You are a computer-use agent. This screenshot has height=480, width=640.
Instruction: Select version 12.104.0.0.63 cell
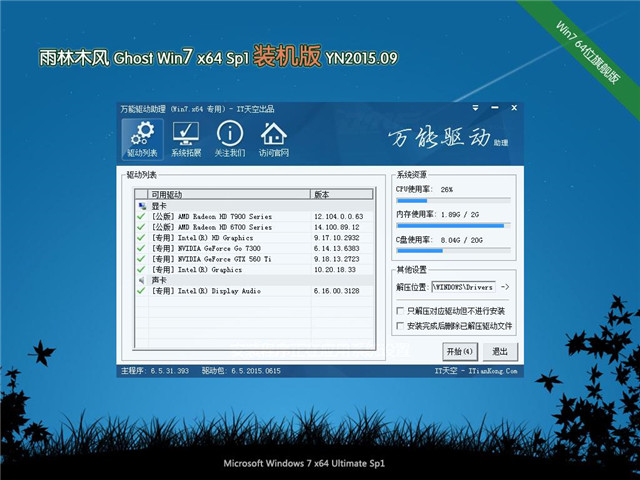click(x=338, y=217)
